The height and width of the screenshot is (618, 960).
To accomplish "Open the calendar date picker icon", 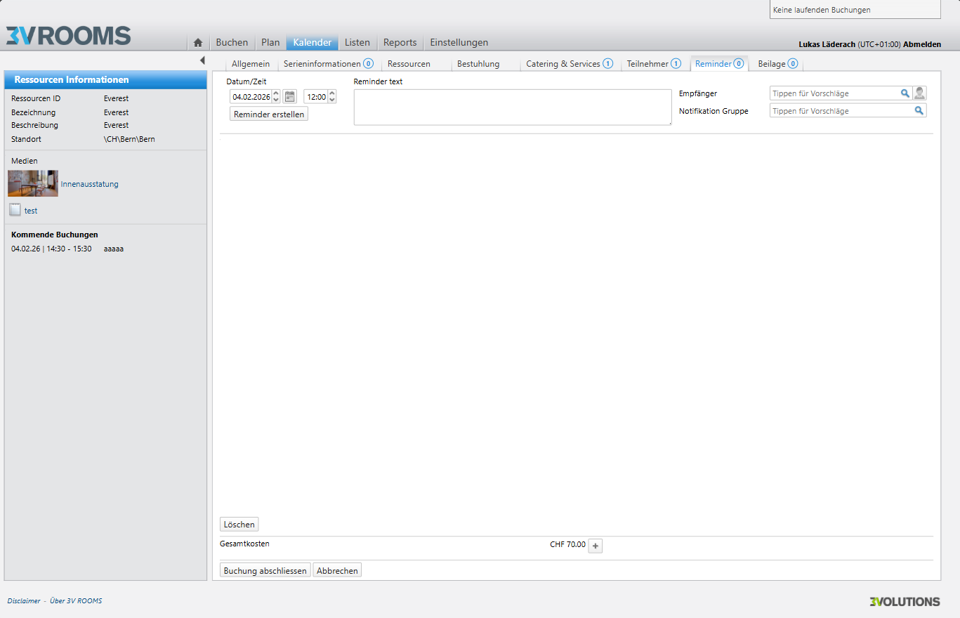I will [x=290, y=97].
